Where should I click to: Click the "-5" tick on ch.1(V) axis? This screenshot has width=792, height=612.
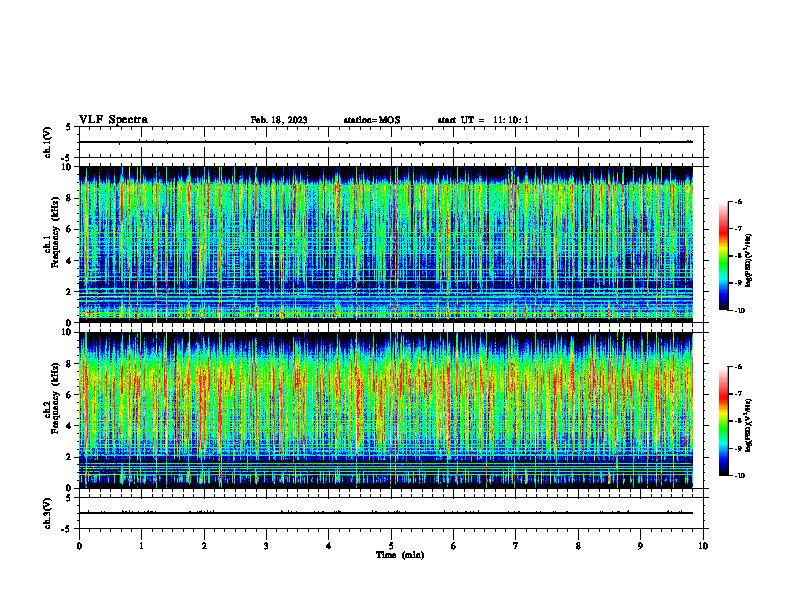tap(67, 158)
